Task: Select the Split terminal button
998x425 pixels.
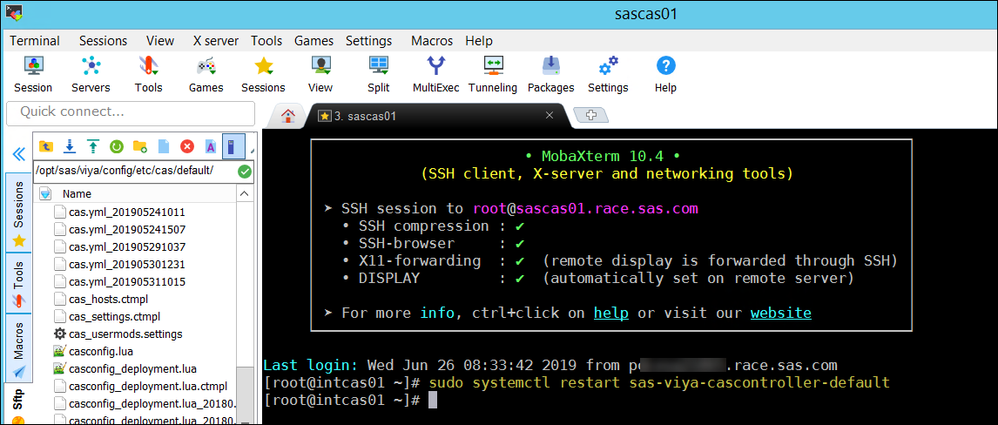Action: 379,74
